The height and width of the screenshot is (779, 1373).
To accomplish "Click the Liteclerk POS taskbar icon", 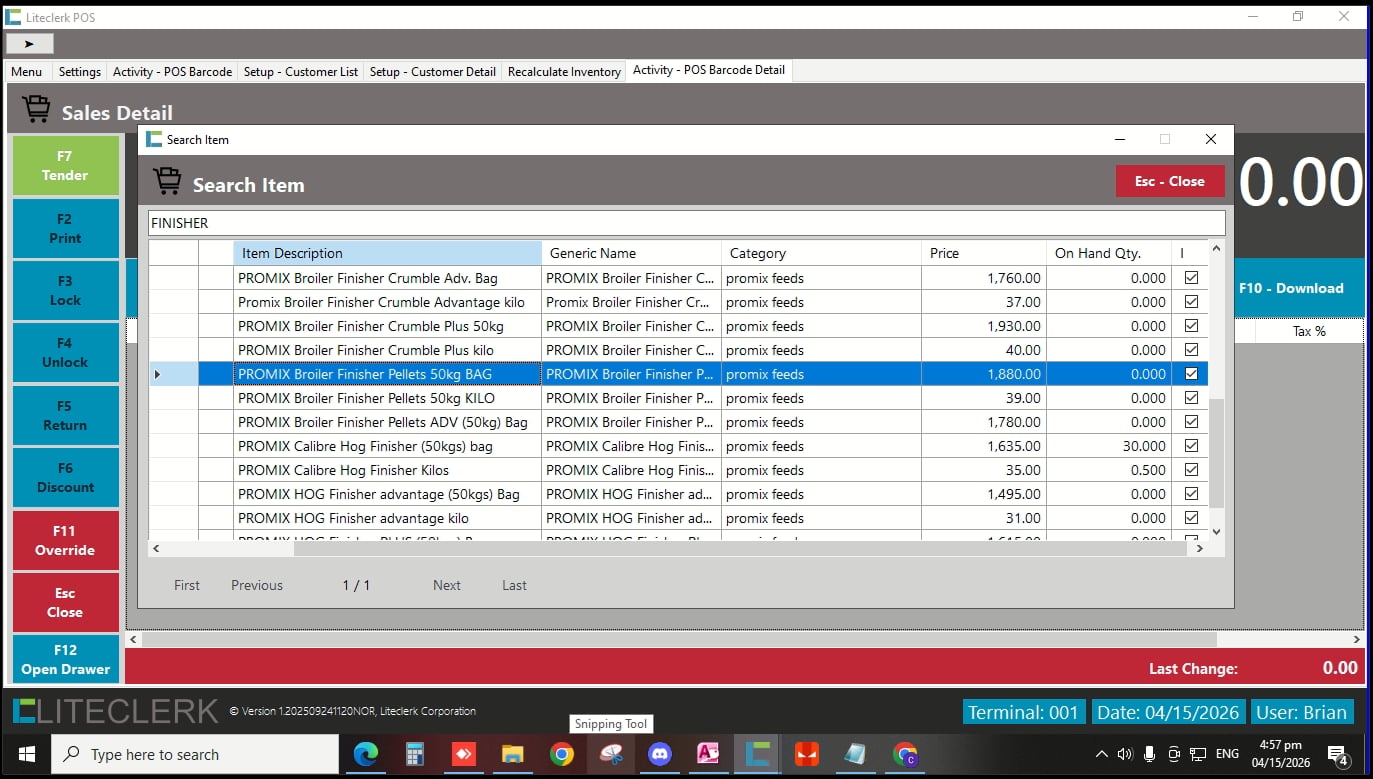I will 757,754.
